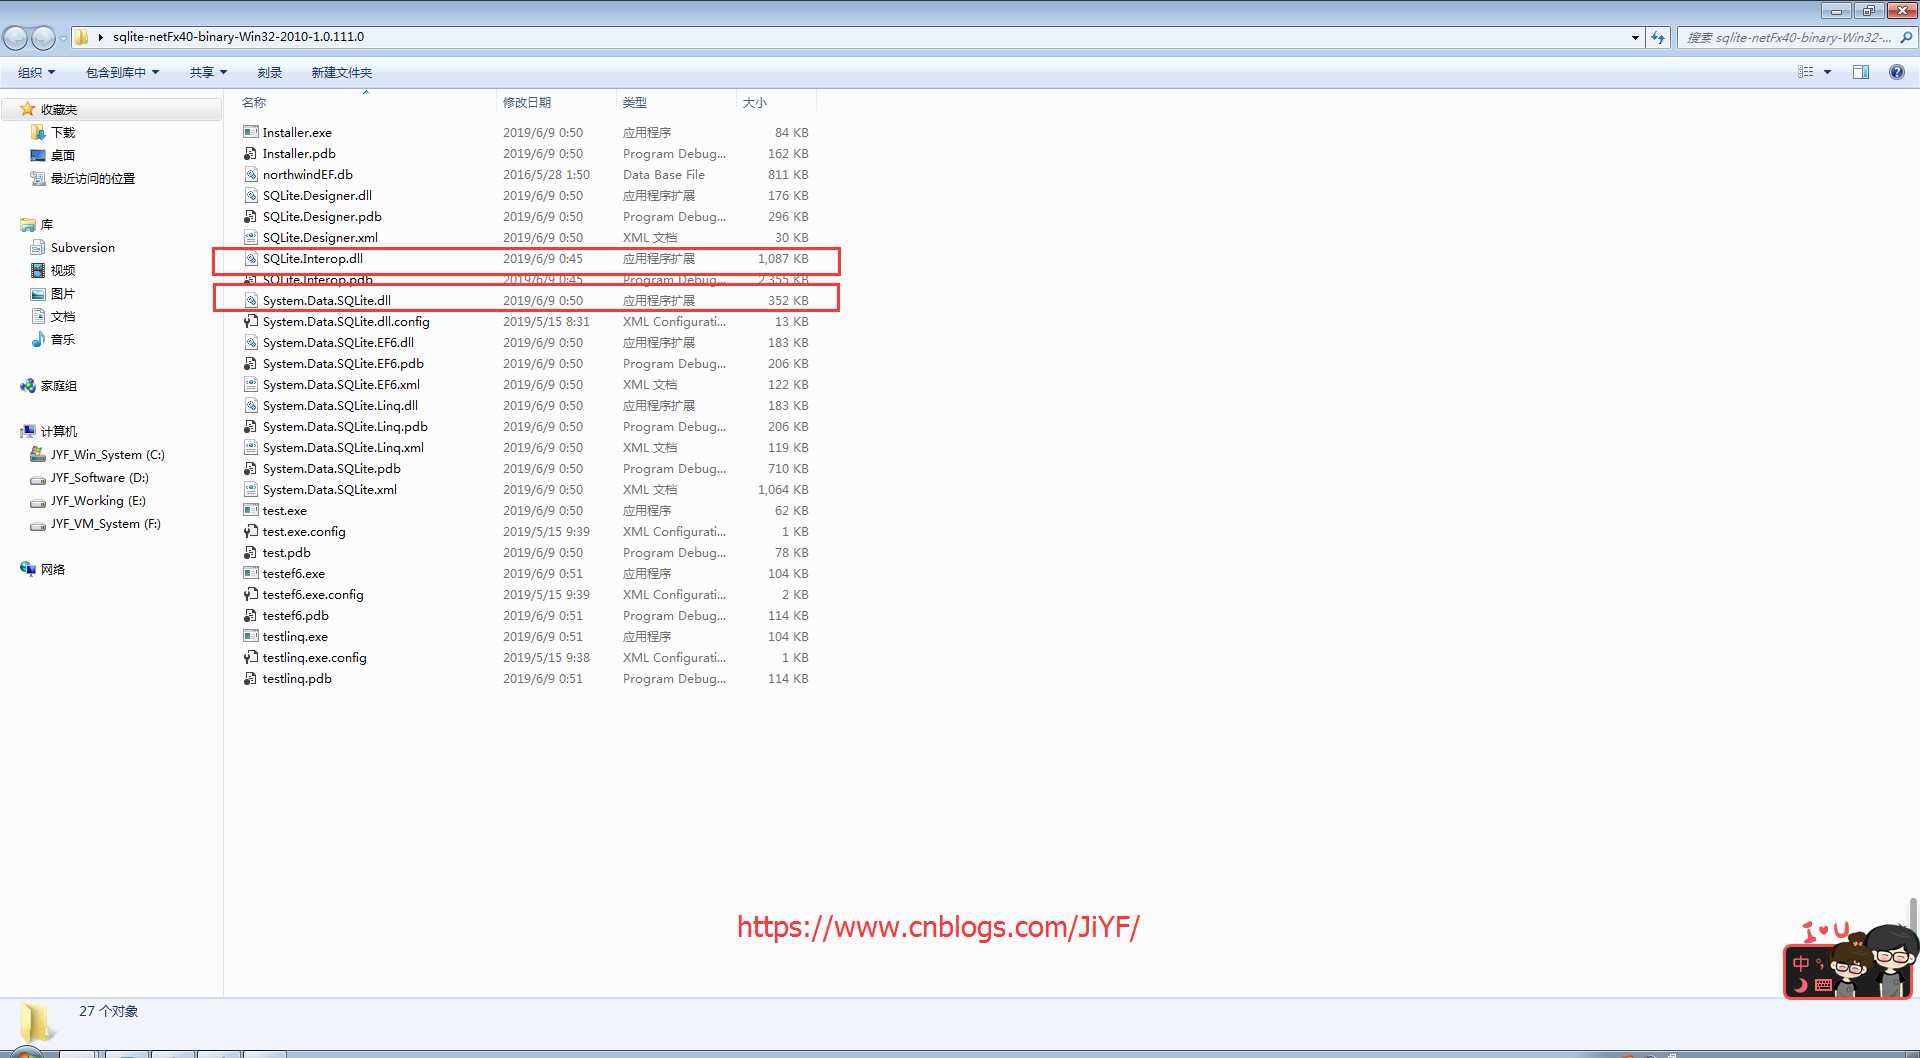Viewport: 1920px width, 1058px height.
Task: Open drive JYF_Working (E:)
Action: [98, 500]
